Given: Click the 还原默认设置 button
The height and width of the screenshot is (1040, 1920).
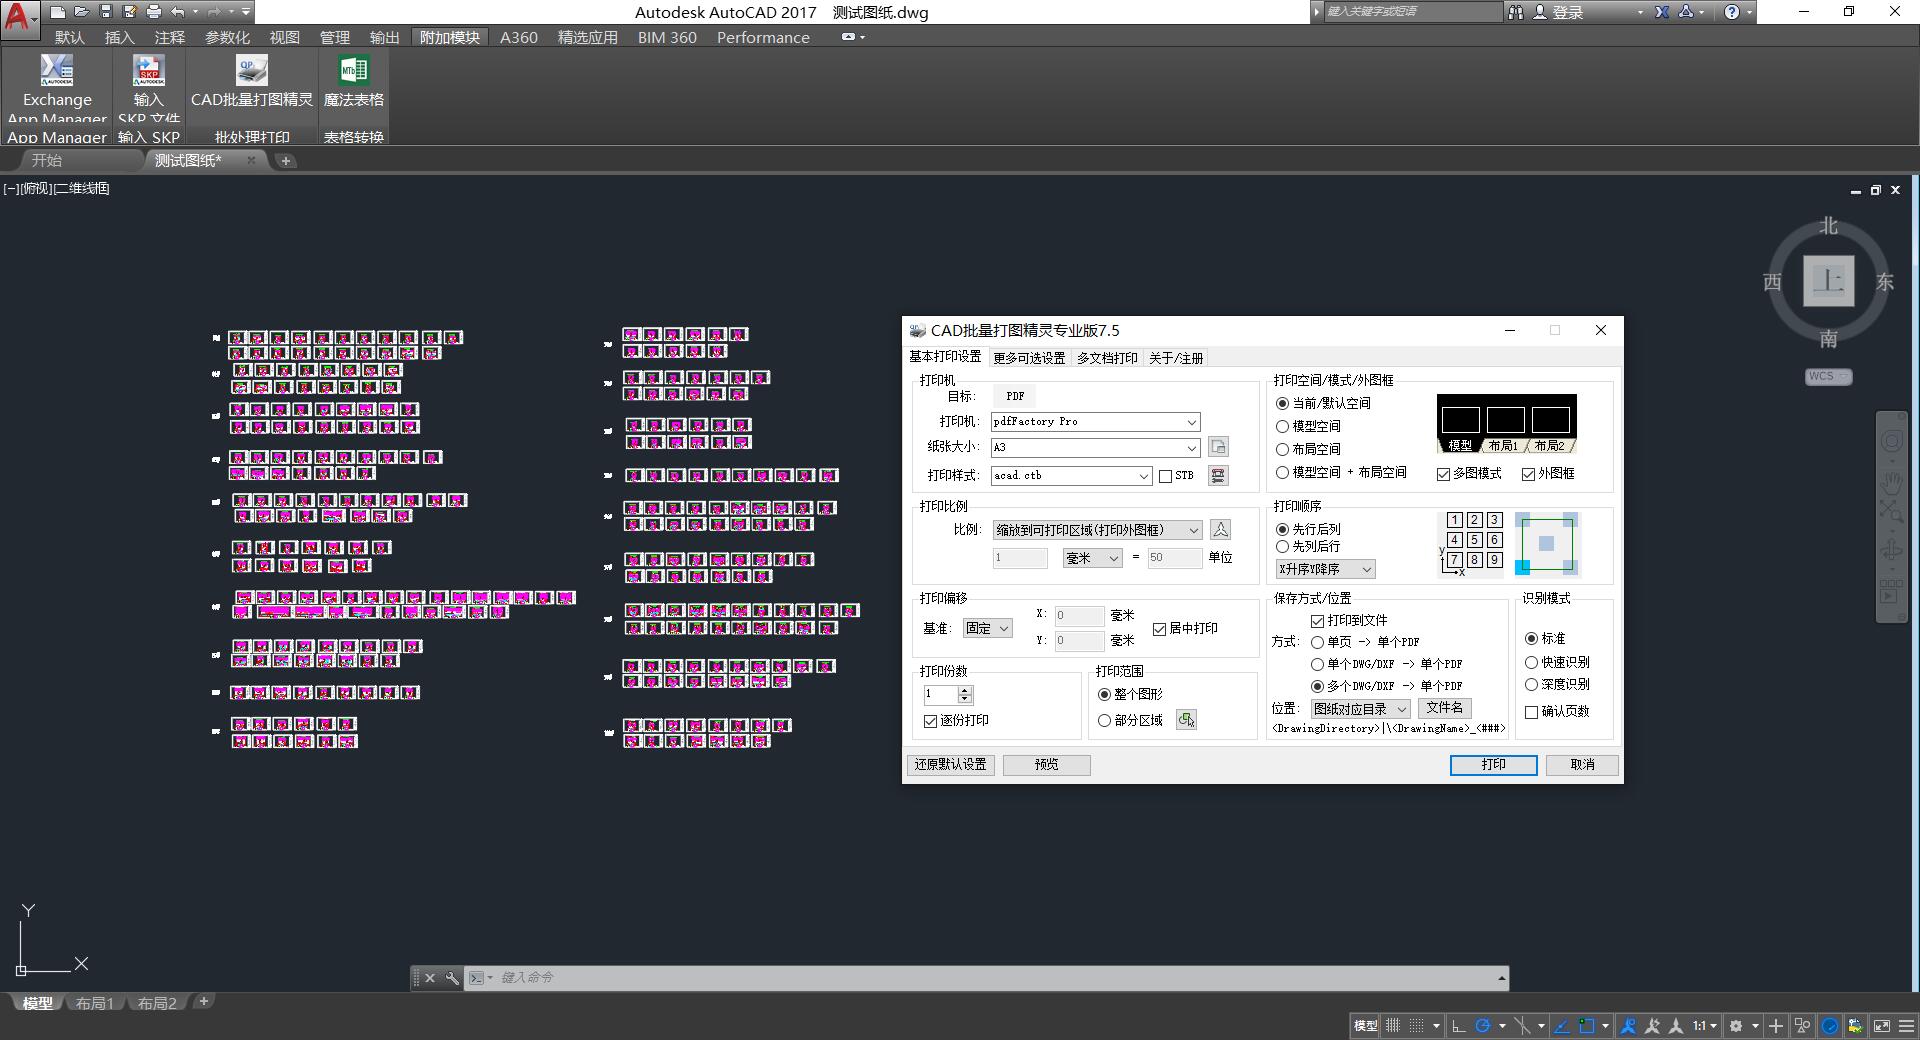Looking at the screenshot, I should (950, 765).
